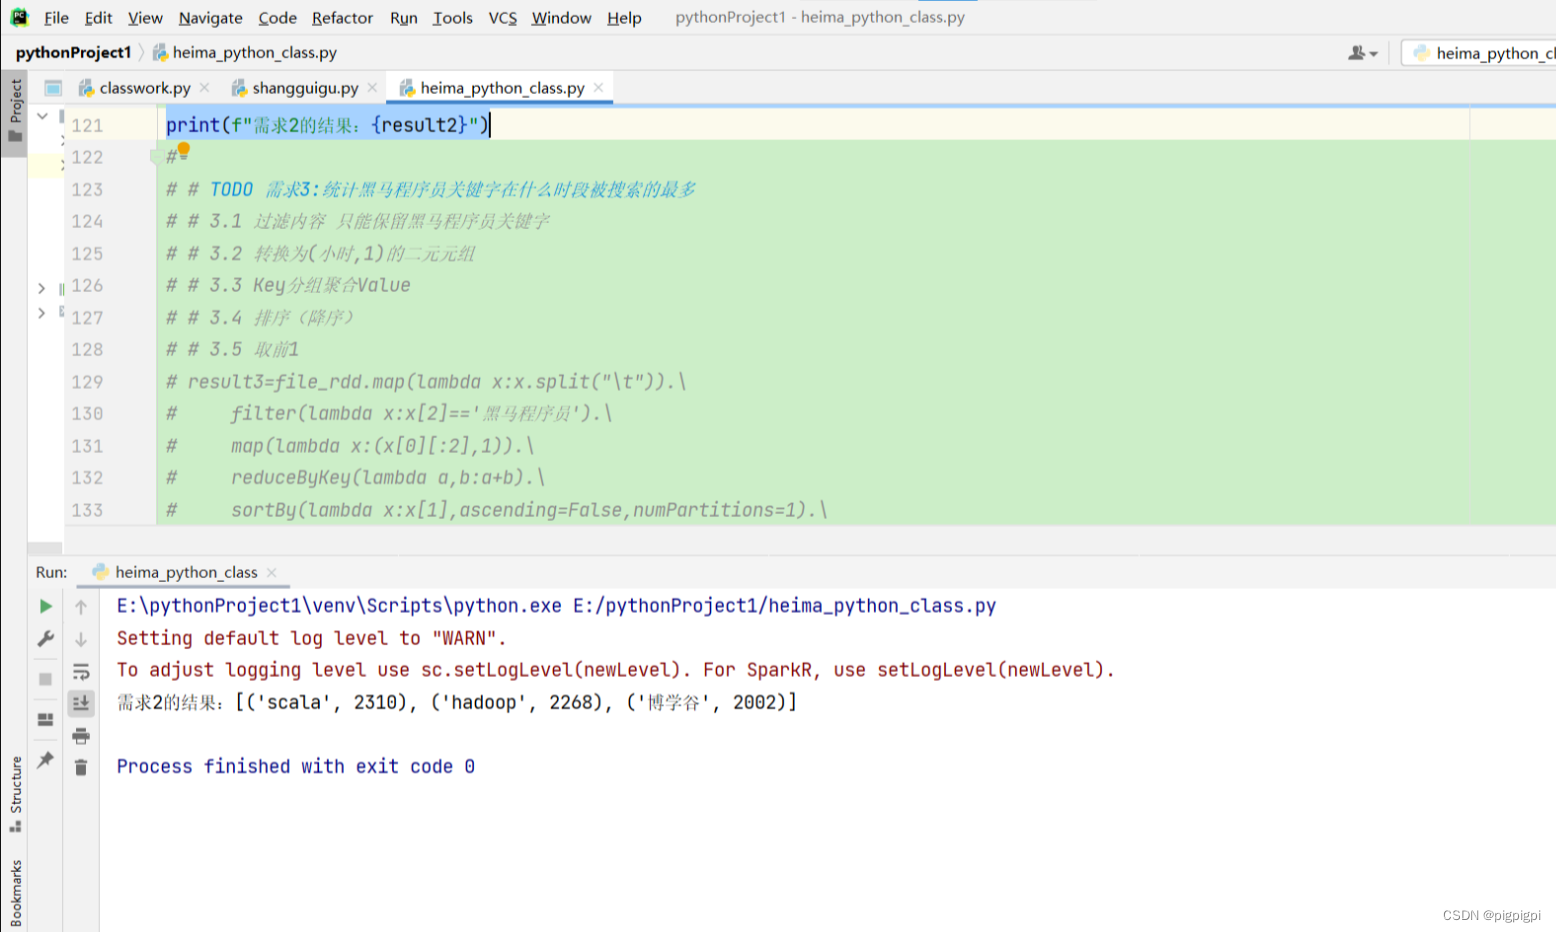
Task: Click the 'Setting default log level' output line
Action: 312,638
